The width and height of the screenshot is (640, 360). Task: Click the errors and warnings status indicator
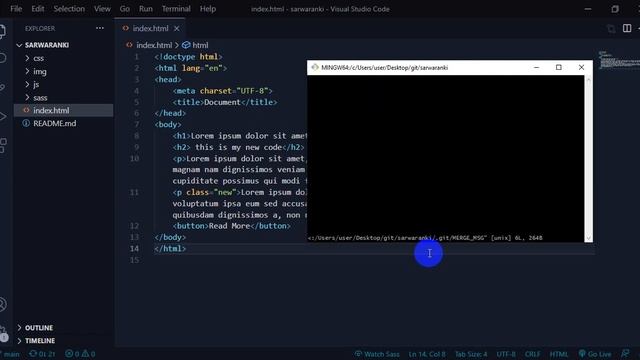coord(80,354)
